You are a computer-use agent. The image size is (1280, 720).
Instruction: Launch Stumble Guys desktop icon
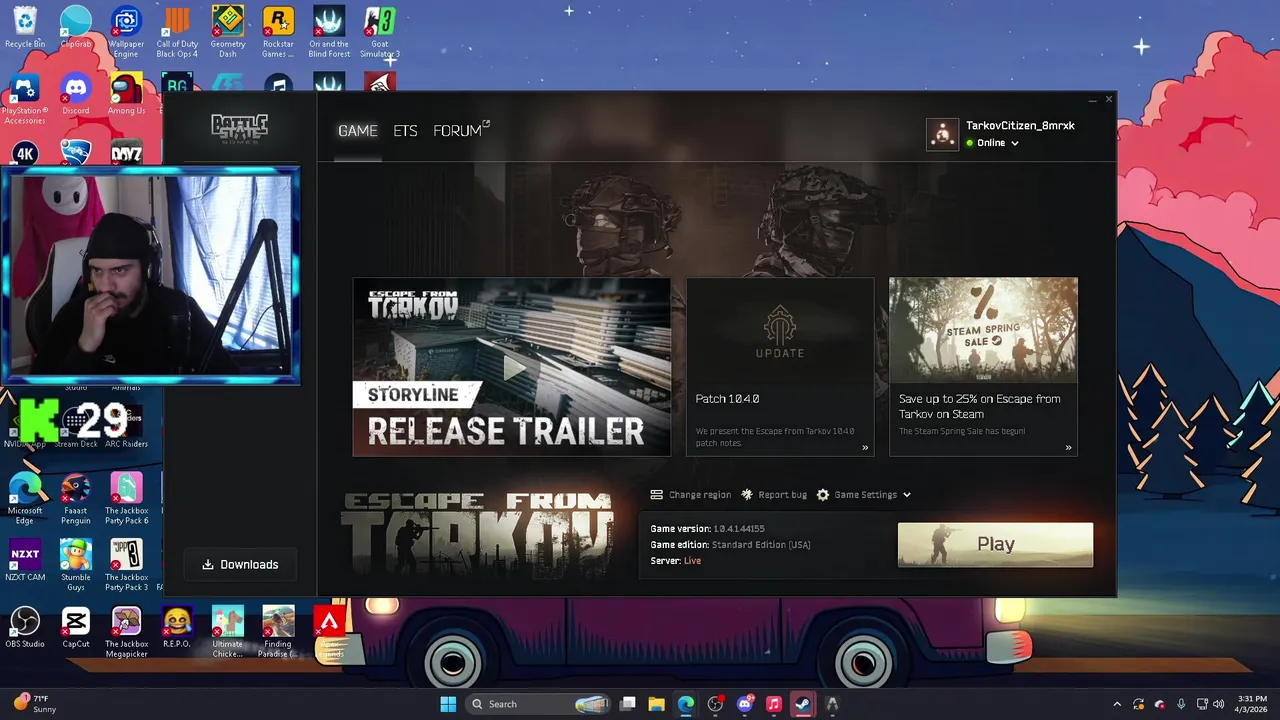click(76, 565)
